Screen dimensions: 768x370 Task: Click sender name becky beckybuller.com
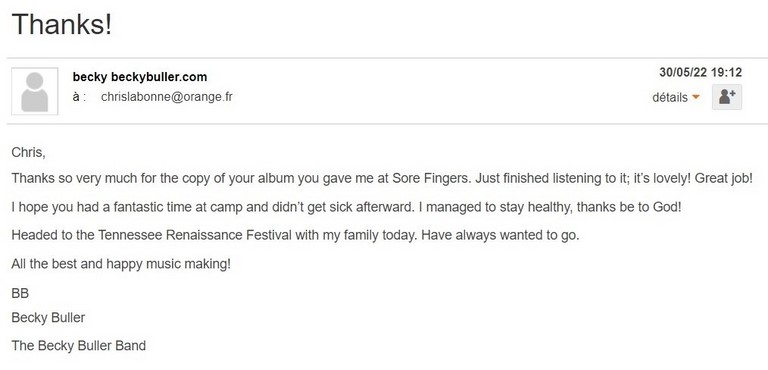140,77
